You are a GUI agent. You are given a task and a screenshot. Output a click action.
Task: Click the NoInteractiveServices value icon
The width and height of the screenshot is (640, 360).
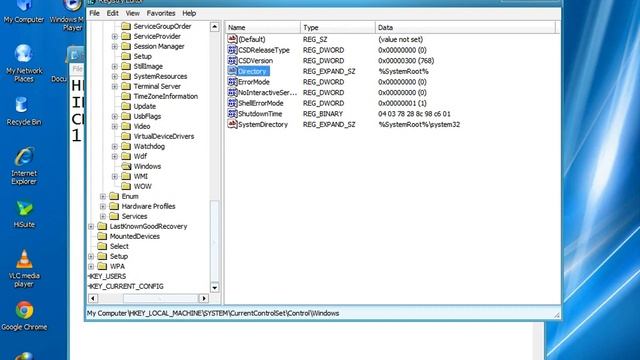coord(232,92)
